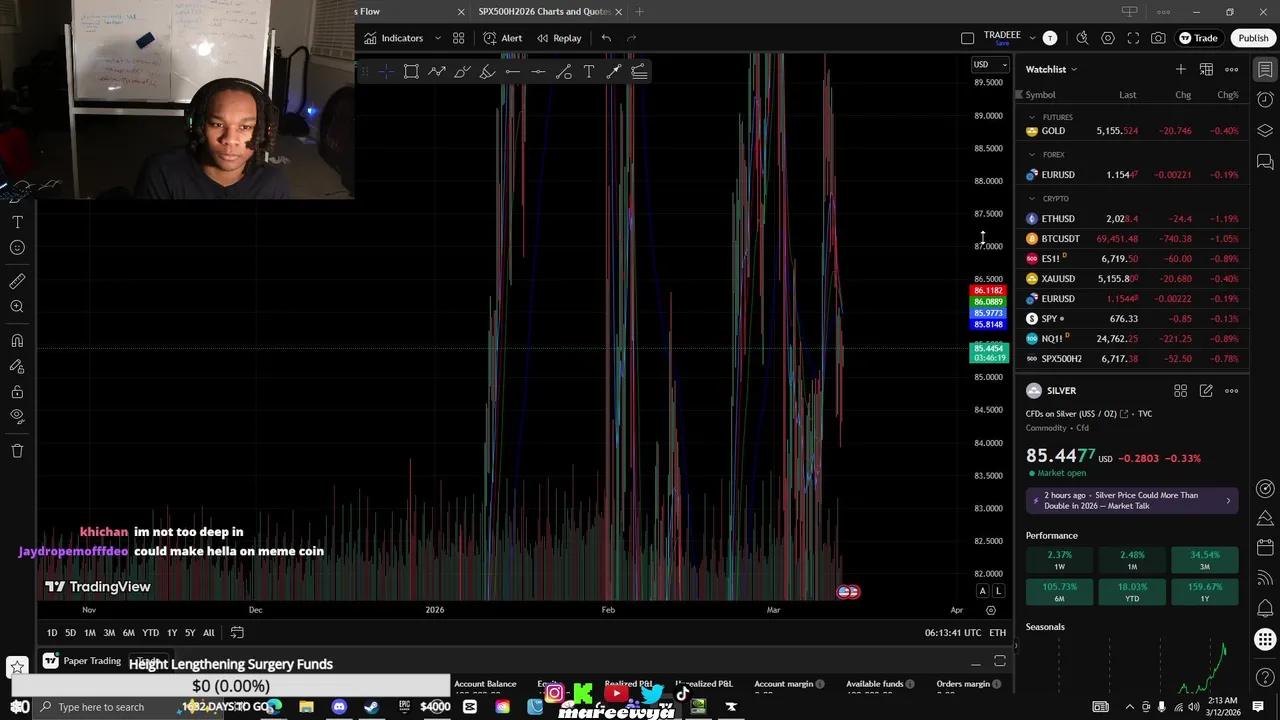
Task: Select the Text annotation tool
Action: 588,71
